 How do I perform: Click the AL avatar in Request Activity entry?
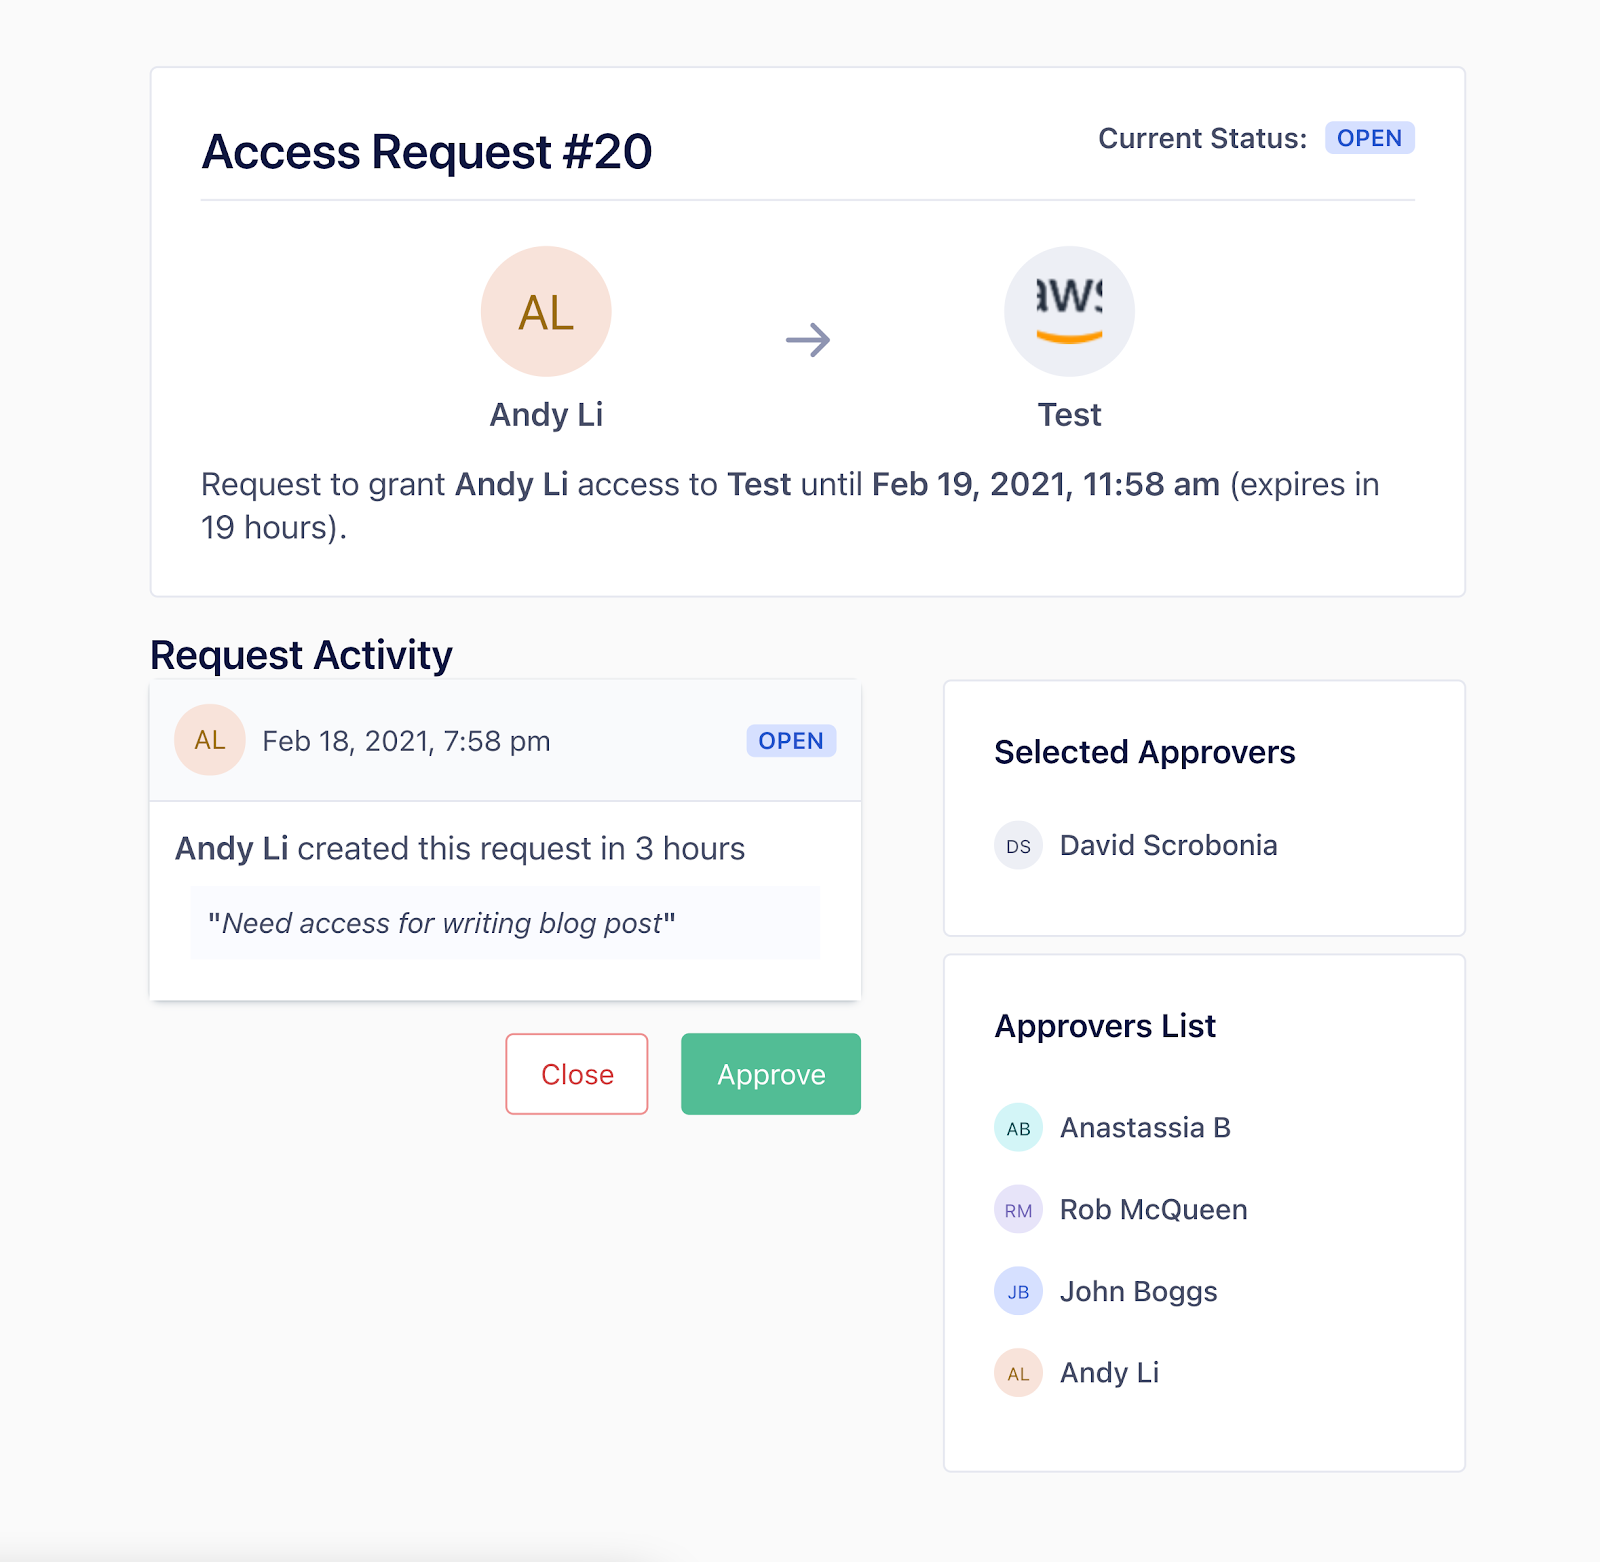209,740
